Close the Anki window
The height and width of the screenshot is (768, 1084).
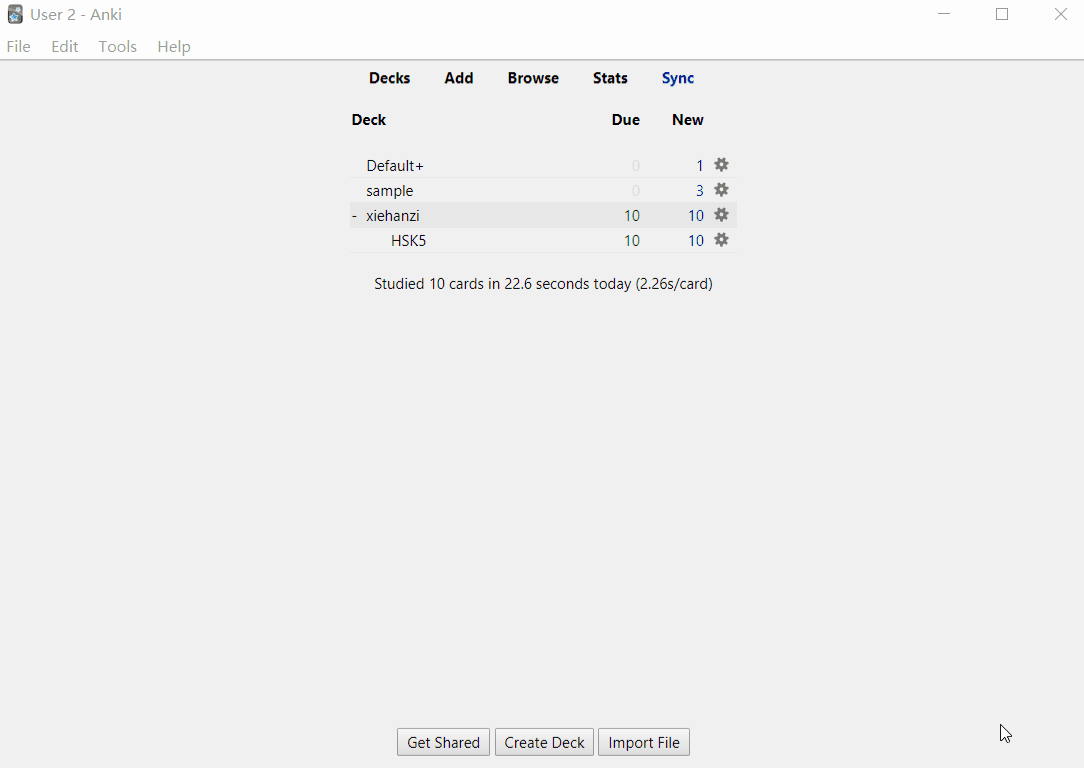coord(1060,14)
